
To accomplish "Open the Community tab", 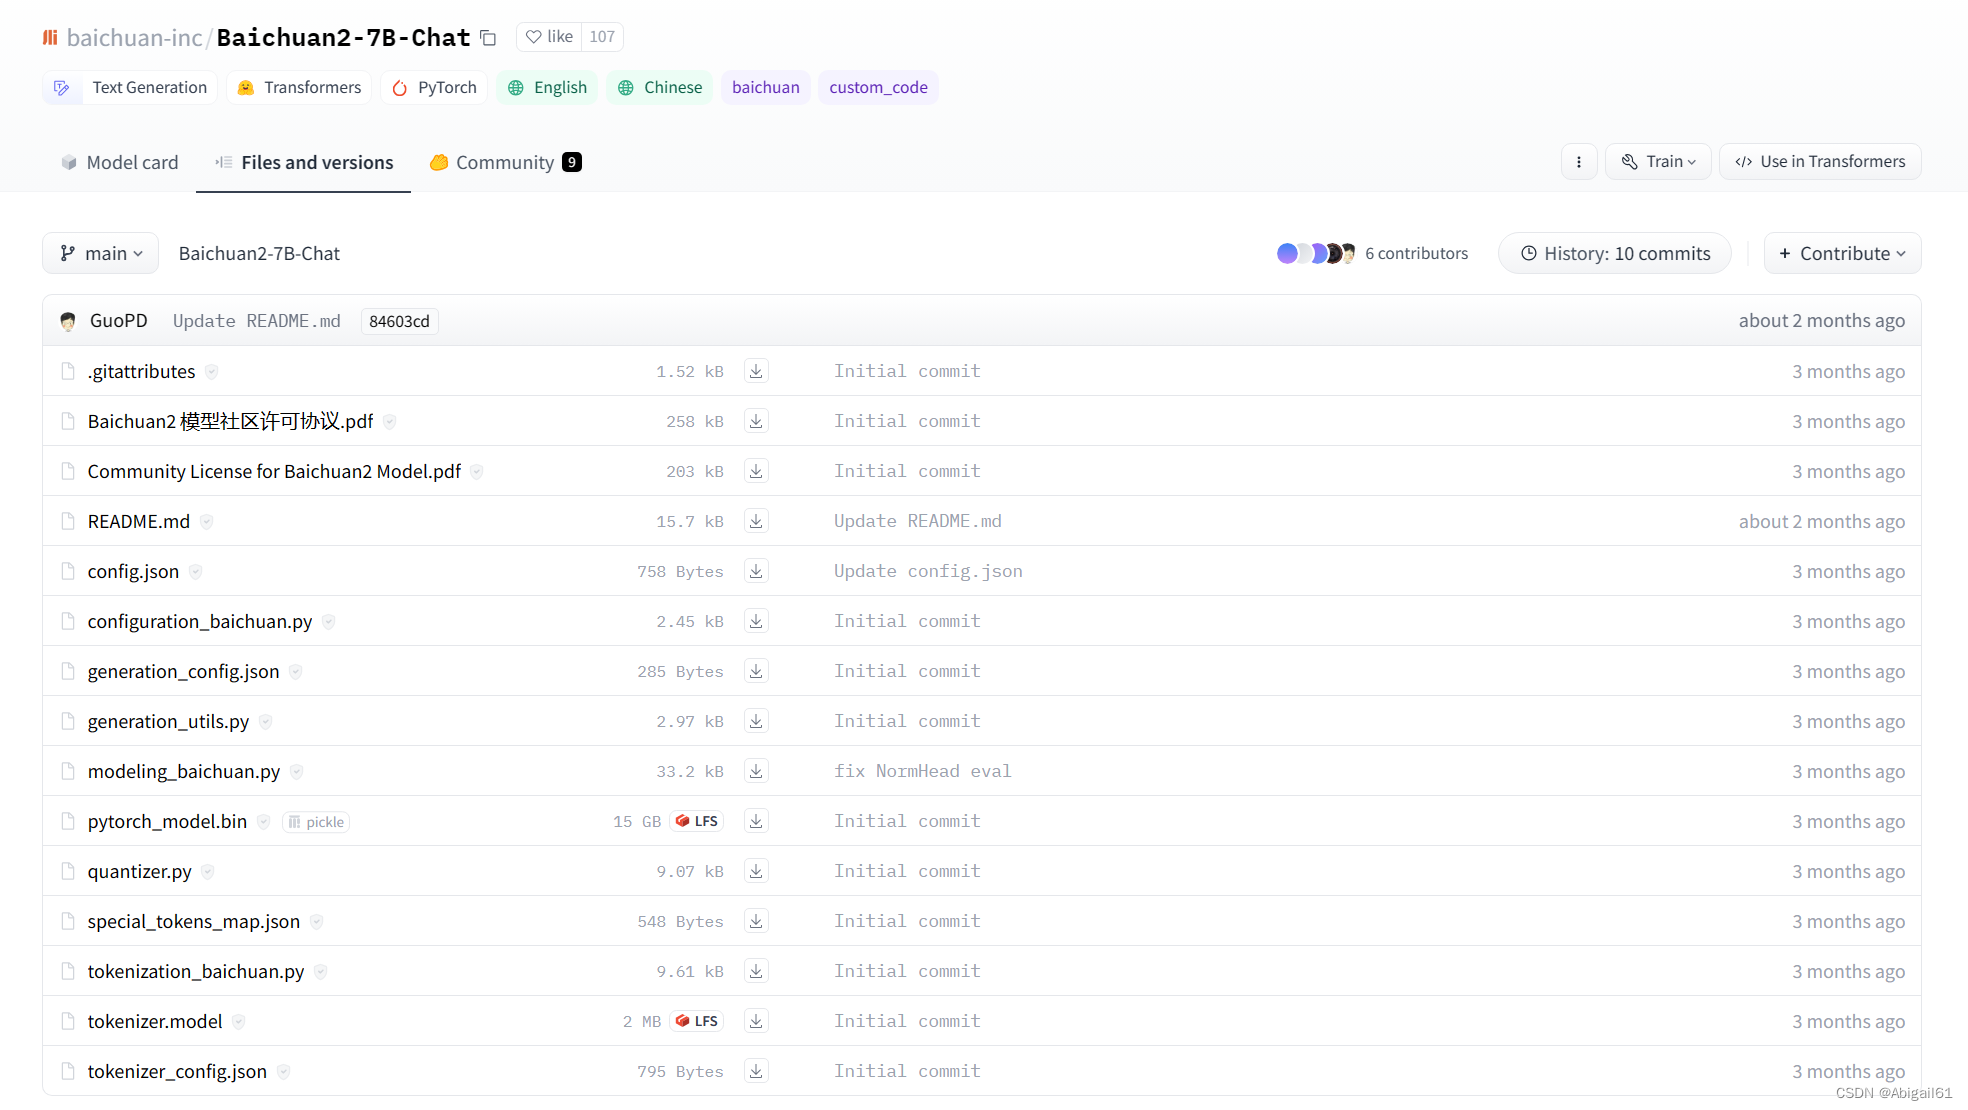I will 505,163.
